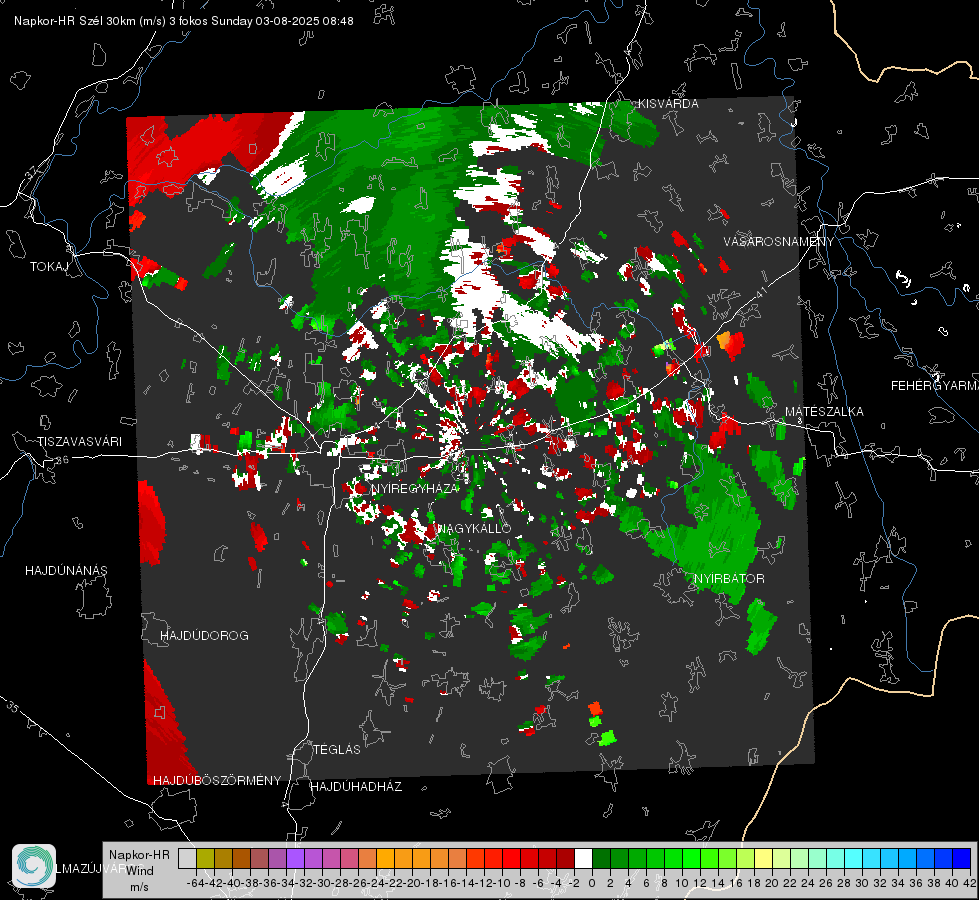The image size is (979, 900).
Task: Click the olive swatch next to grey
Action: [x=205, y=859]
